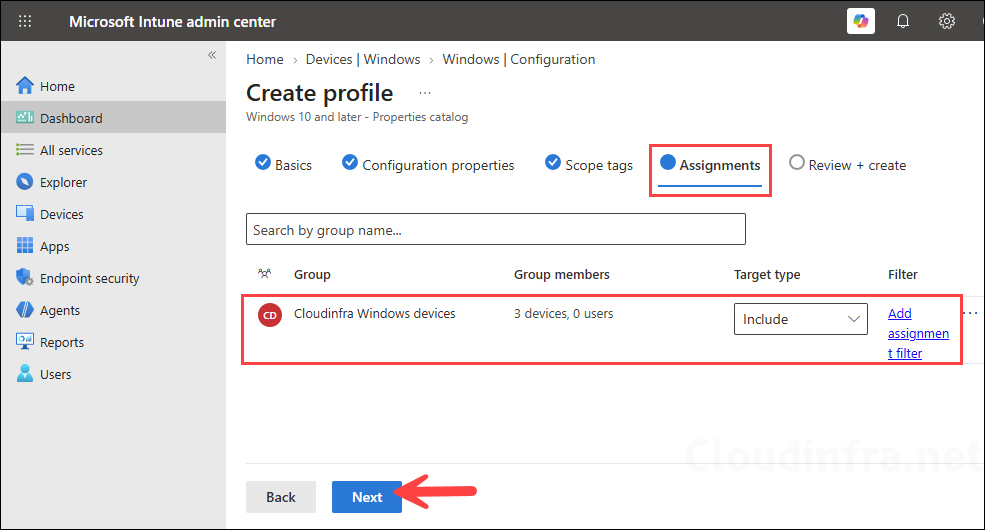Click the Dashboard chart icon
The width and height of the screenshot is (985, 530).
(x=24, y=117)
